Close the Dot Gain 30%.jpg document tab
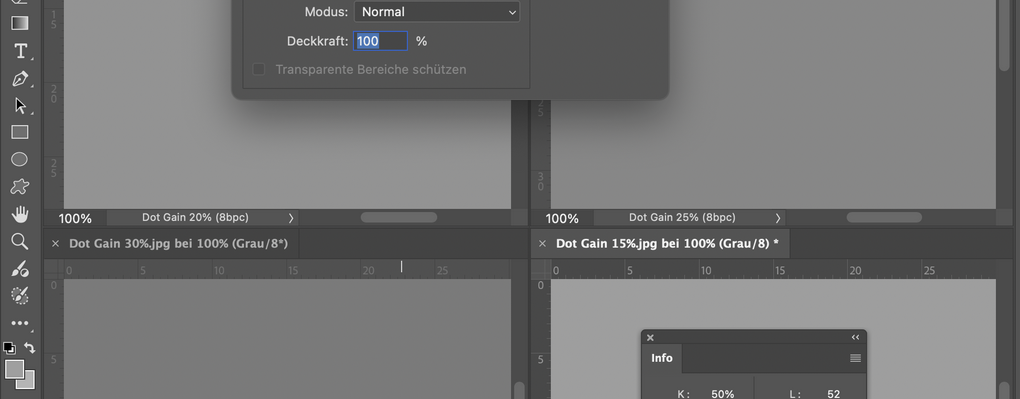The height and width of the screenshot is (399, 1020). 55,243
